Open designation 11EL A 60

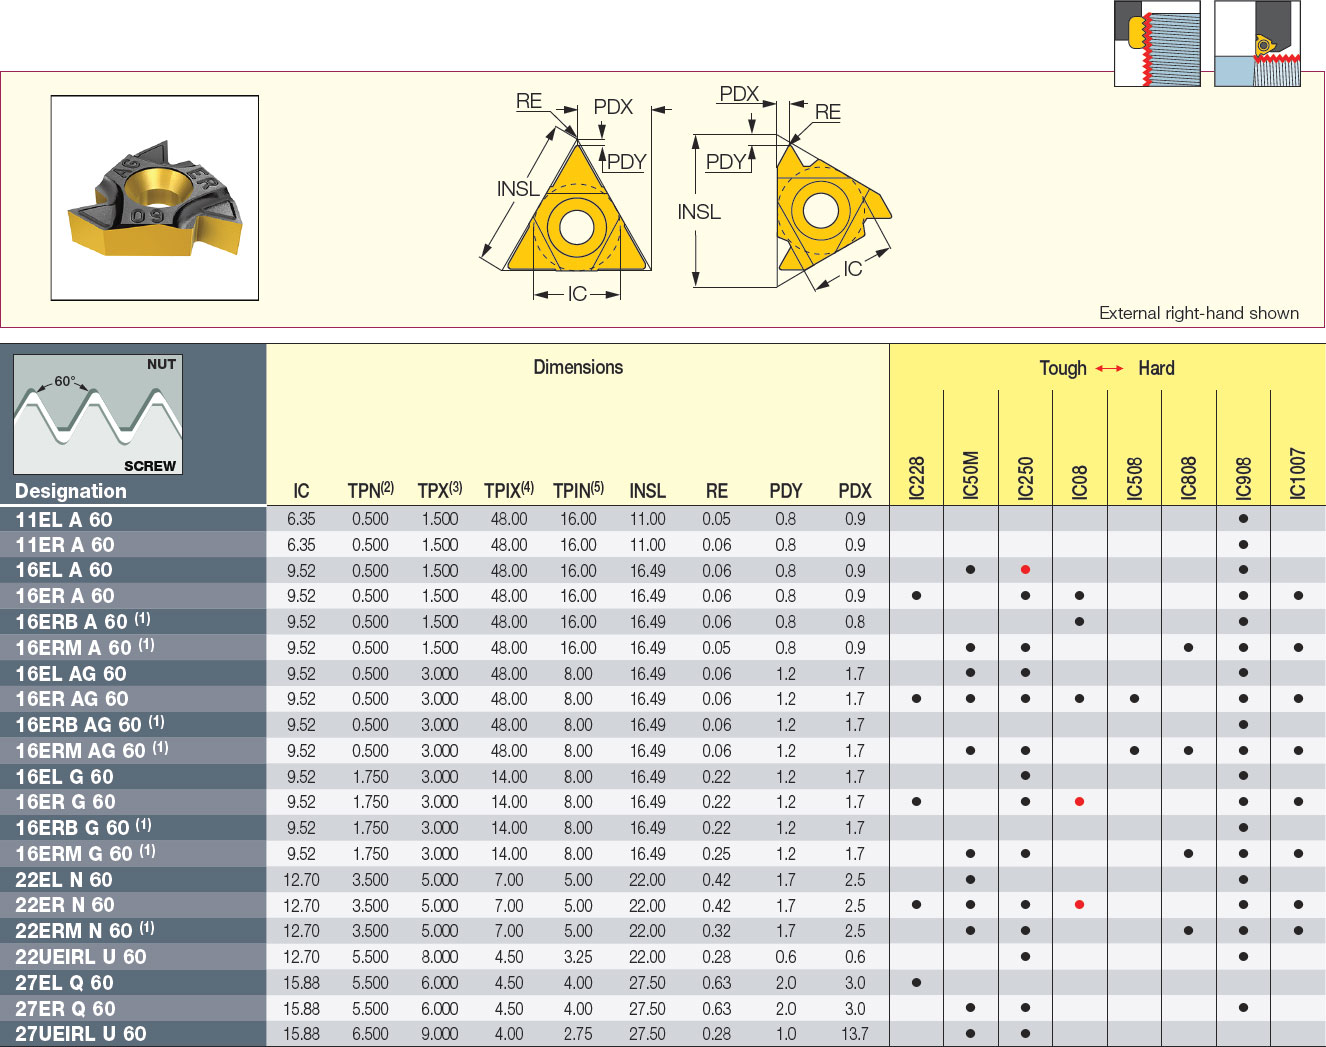(x=64, y=519)
